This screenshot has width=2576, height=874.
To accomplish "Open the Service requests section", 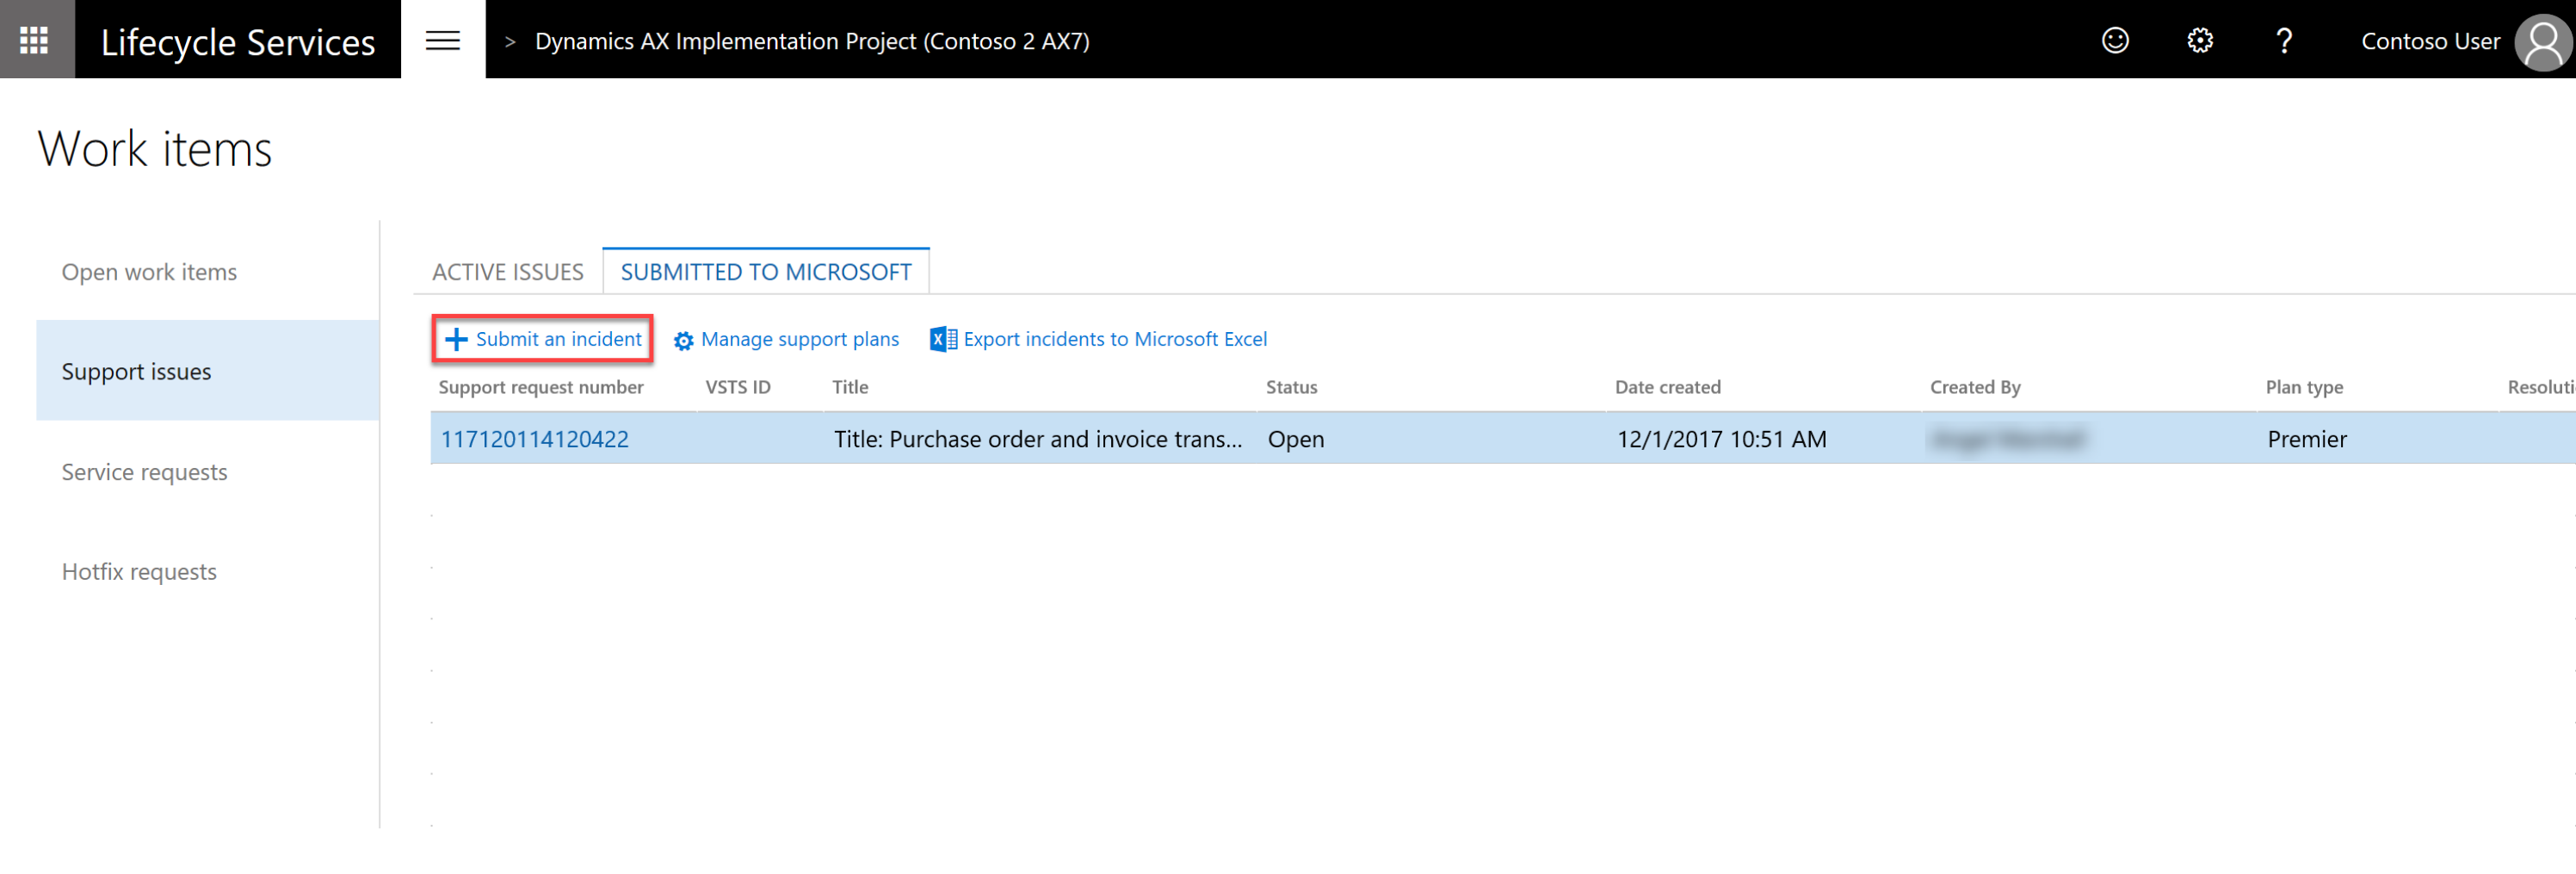I will click(144, 471).
